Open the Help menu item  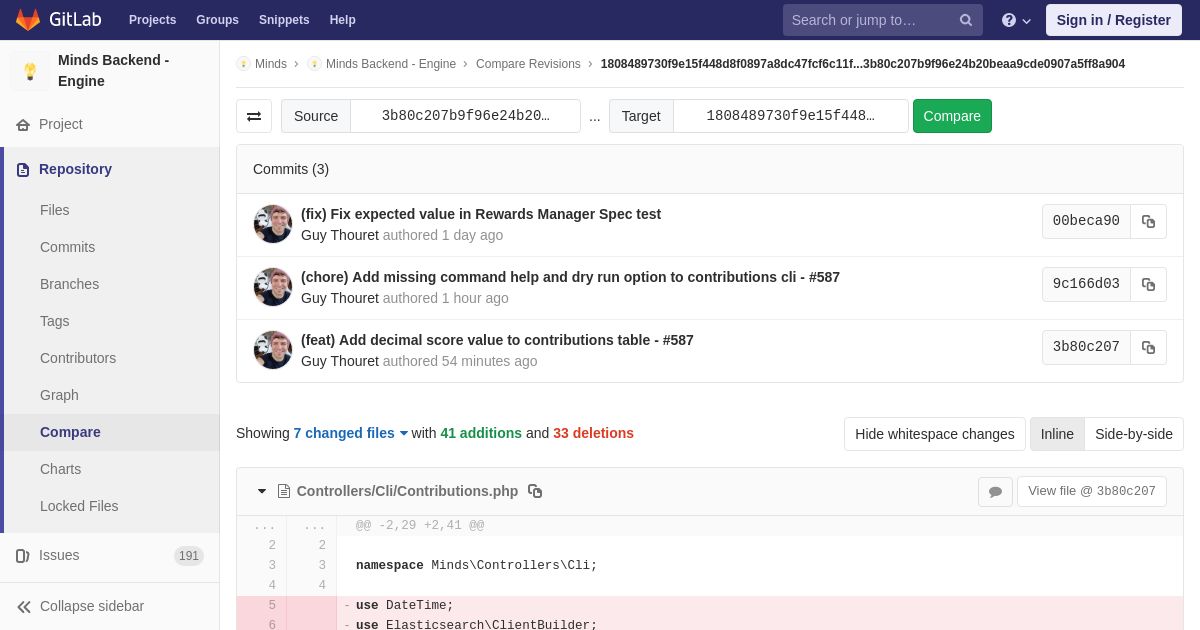point(343,20)
